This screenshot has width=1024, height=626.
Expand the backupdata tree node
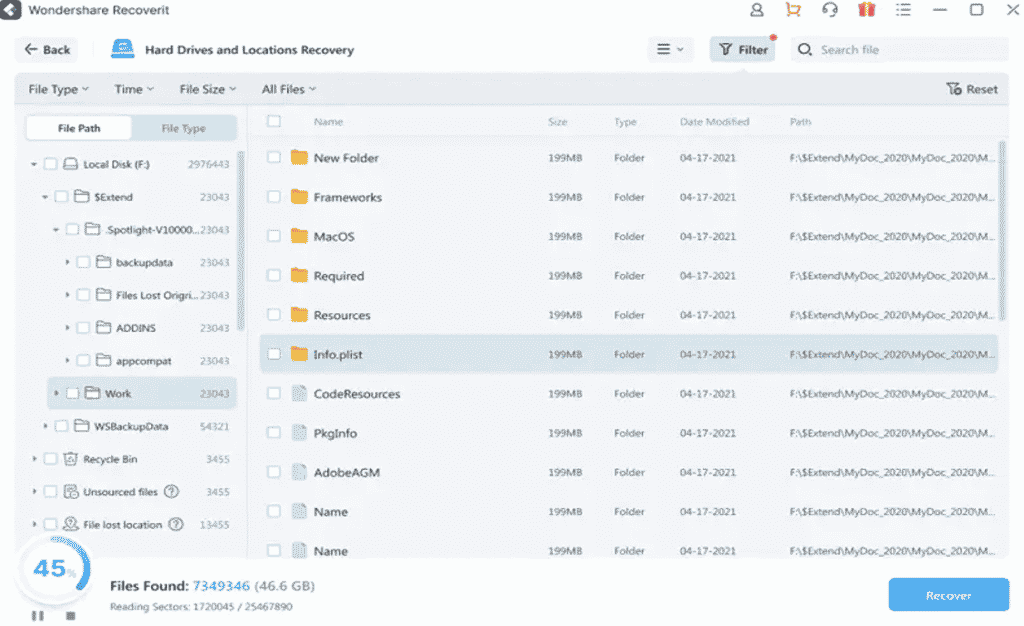67,262
